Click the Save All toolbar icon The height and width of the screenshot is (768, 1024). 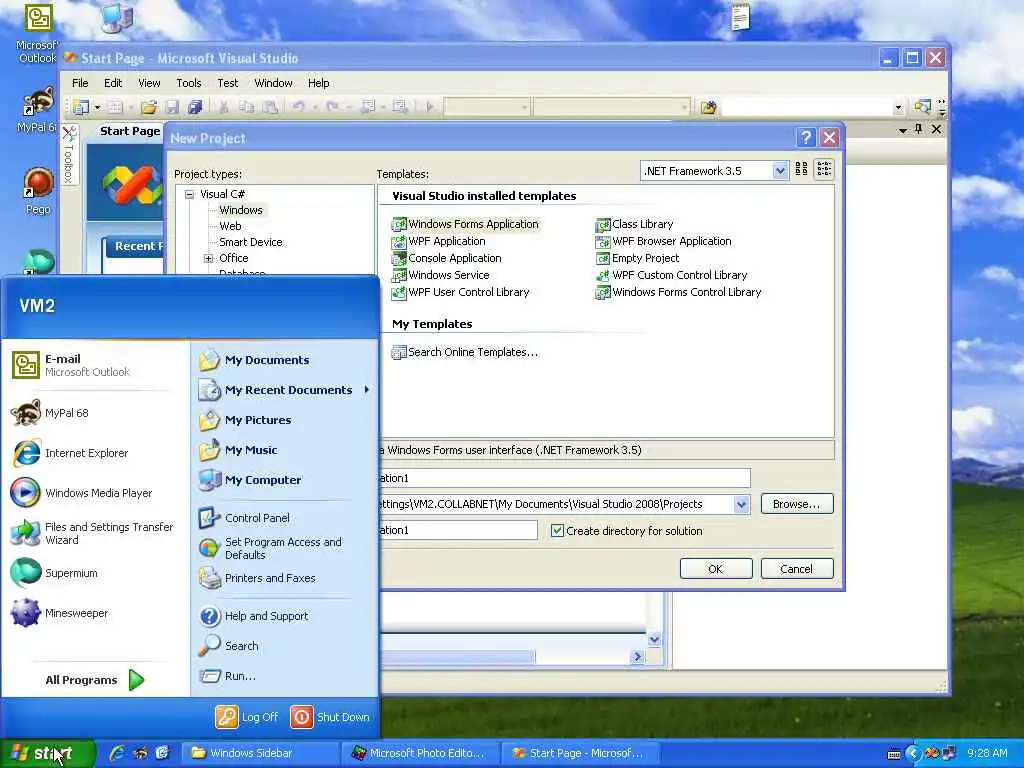(x=195, y=106)
